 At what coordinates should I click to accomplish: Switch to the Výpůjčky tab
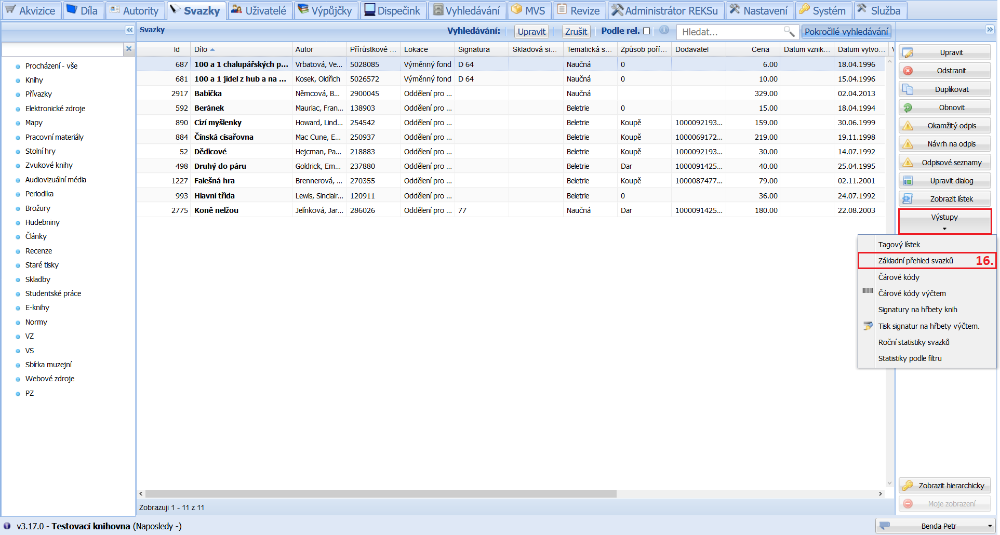coord(325,10)
